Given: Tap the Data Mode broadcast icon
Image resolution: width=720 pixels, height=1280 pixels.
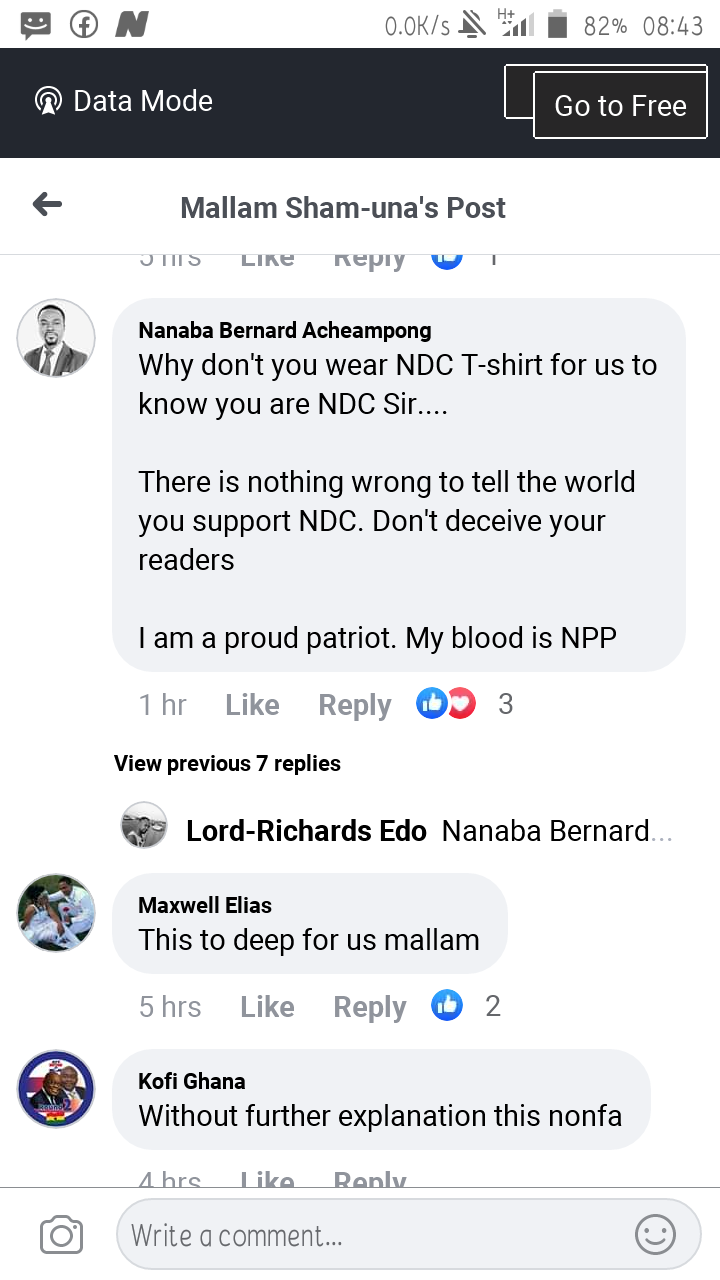Looking at the screenshot, I should point(47,101).
